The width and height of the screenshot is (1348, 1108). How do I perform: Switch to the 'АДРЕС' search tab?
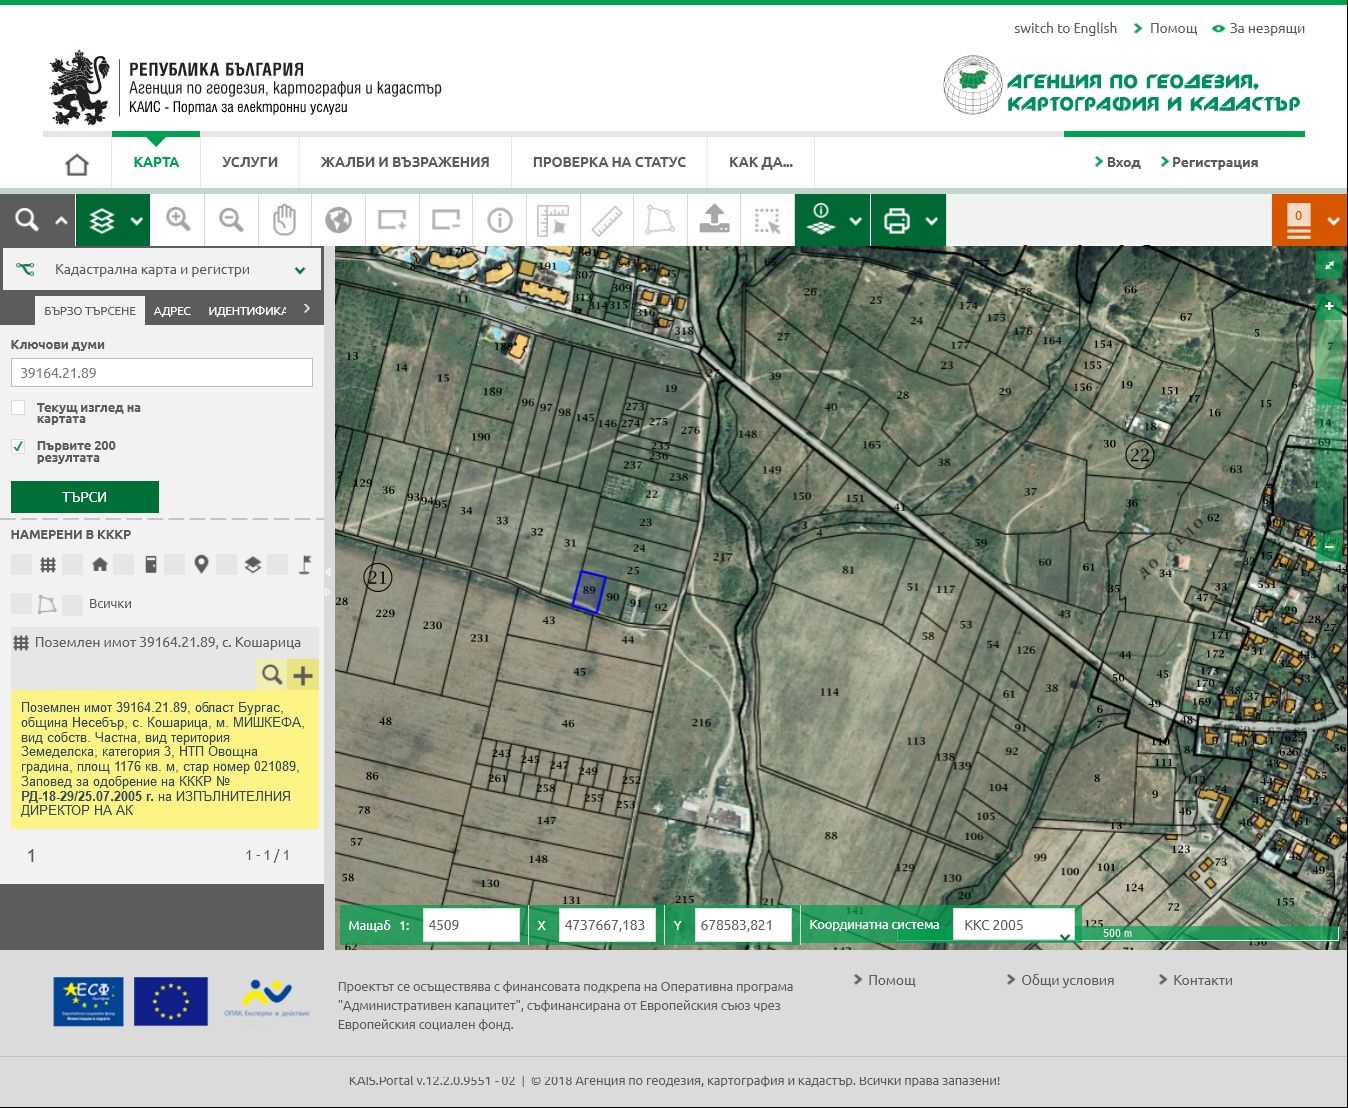(172, 311)
